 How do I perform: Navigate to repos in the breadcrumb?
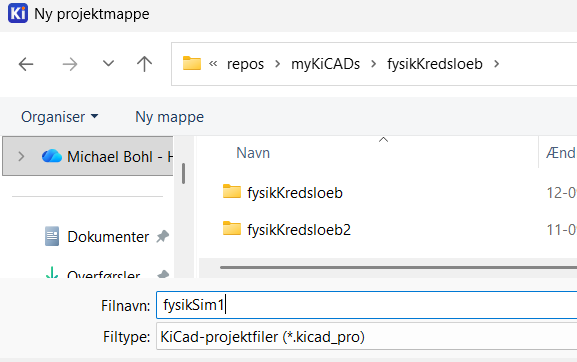point(245,64)
